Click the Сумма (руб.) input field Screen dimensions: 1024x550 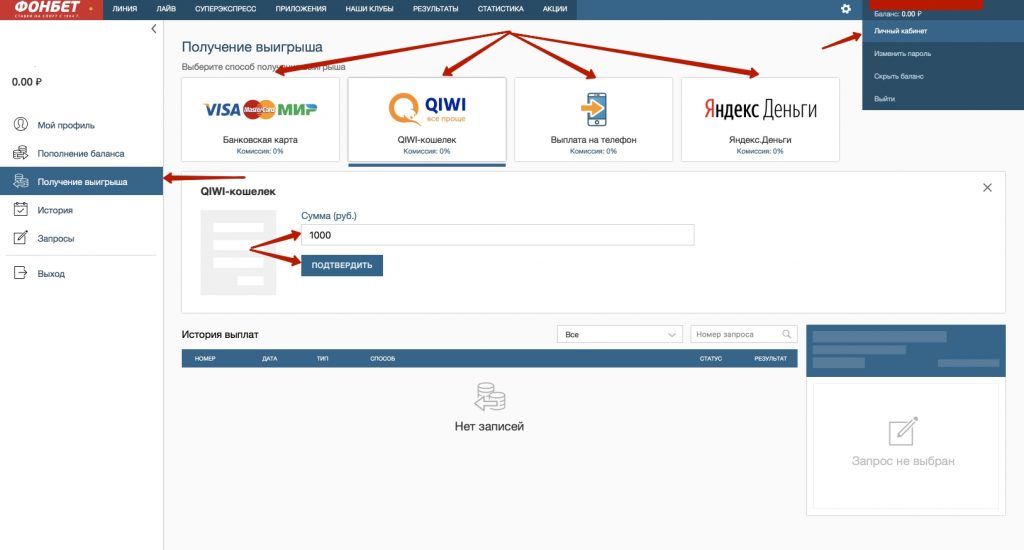[x=498, y=235]
